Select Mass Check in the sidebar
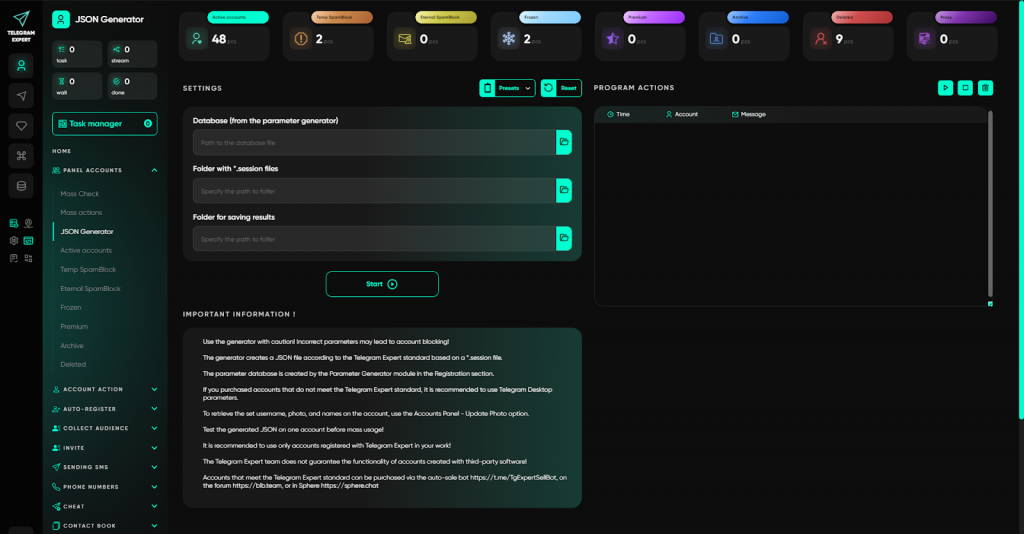Image resolution: width=1024 pixels, height=534 pixels. (80, 194)
